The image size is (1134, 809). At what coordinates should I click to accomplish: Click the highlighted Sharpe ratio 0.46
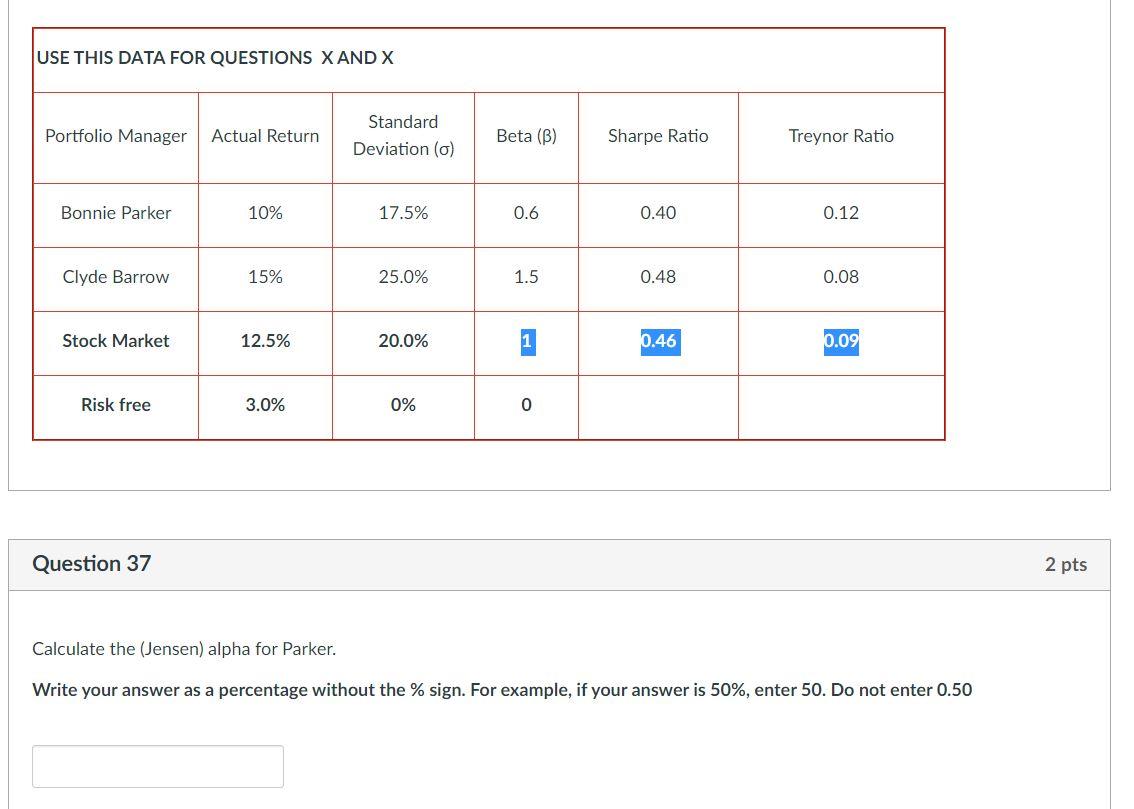tap(660, 341)
